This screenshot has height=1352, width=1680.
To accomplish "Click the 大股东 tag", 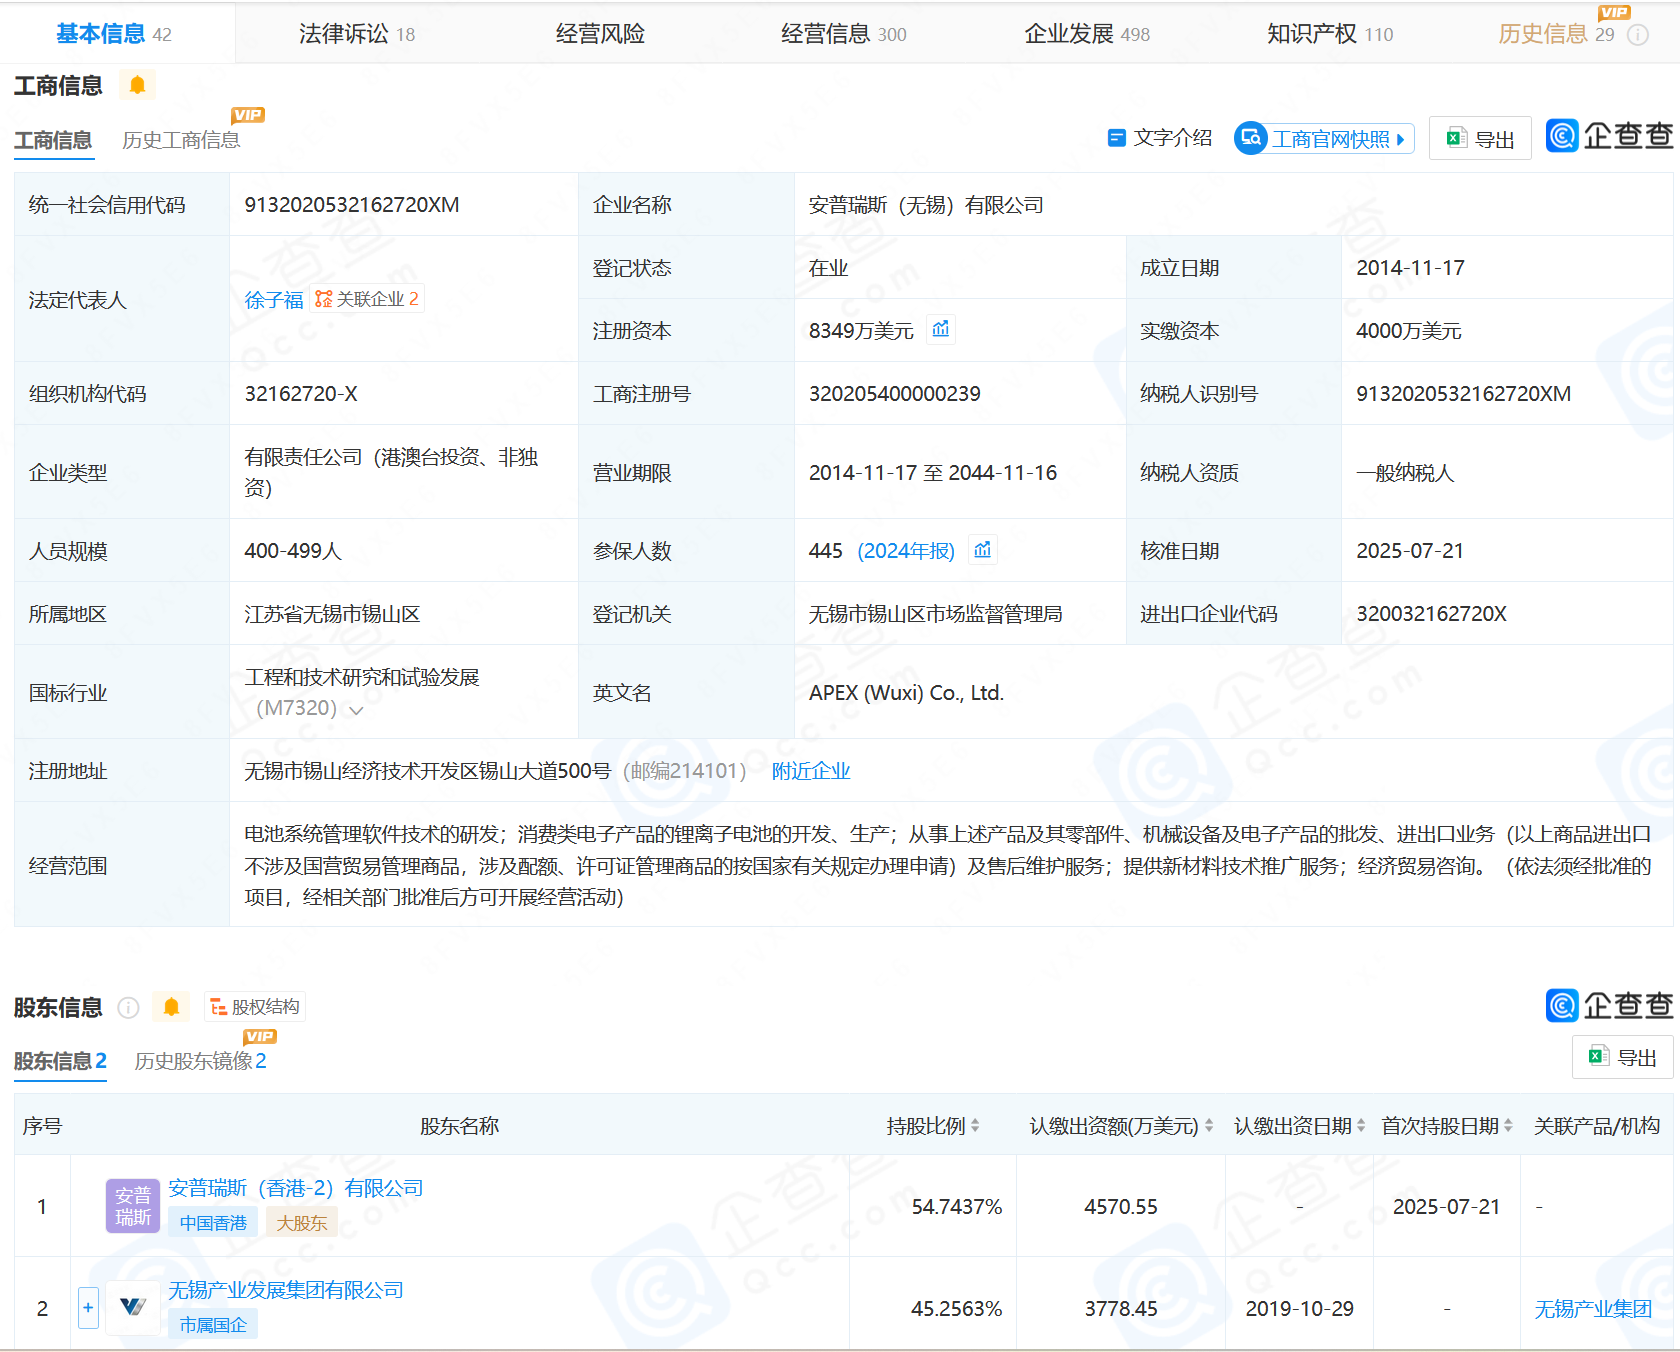I will coord(302,1222).
